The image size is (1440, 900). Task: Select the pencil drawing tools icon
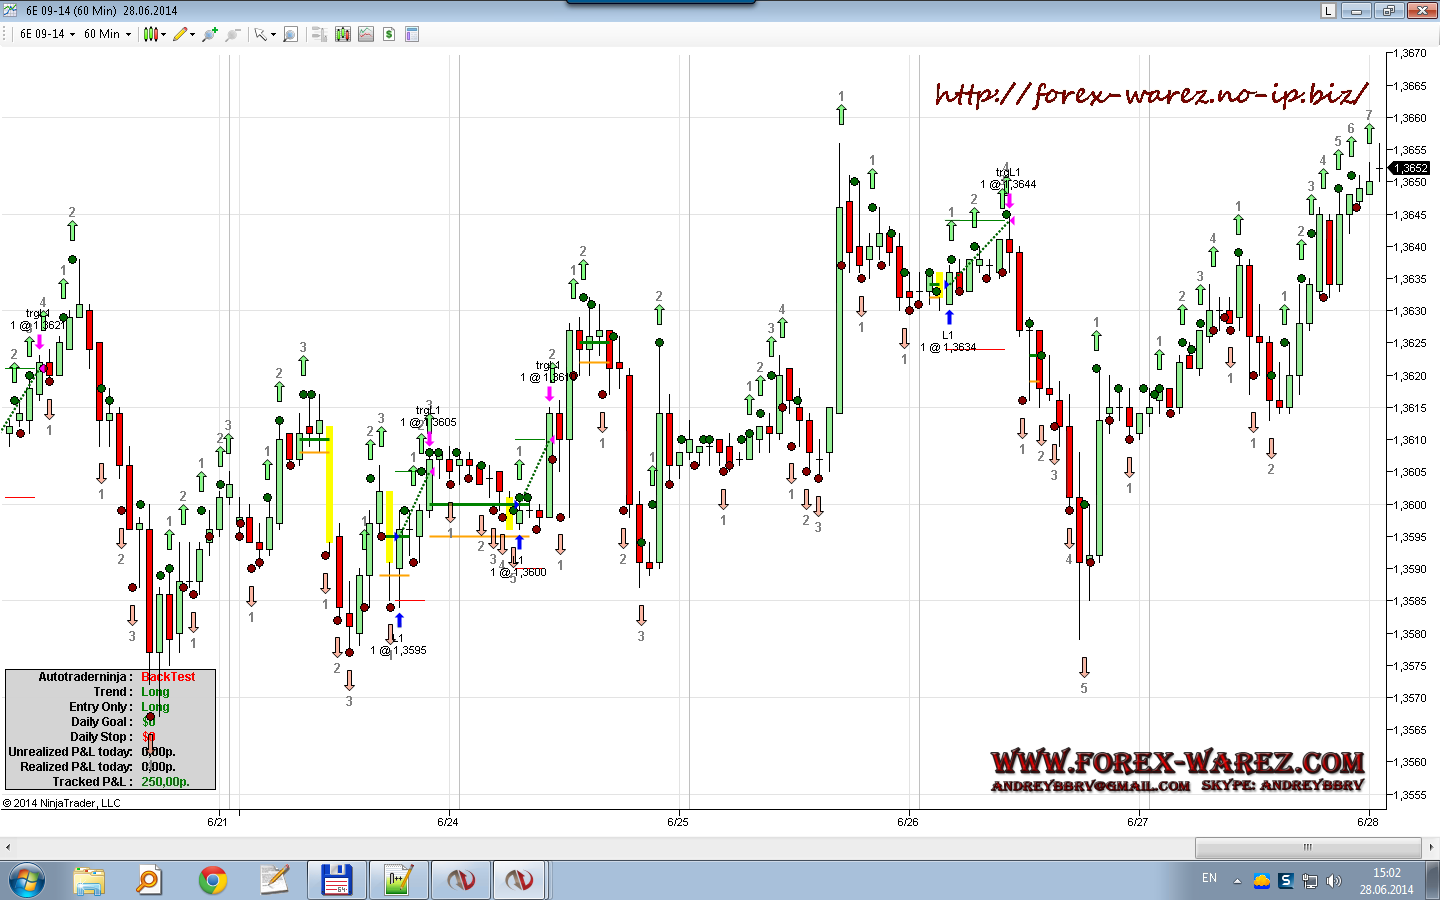pos(181,34)
